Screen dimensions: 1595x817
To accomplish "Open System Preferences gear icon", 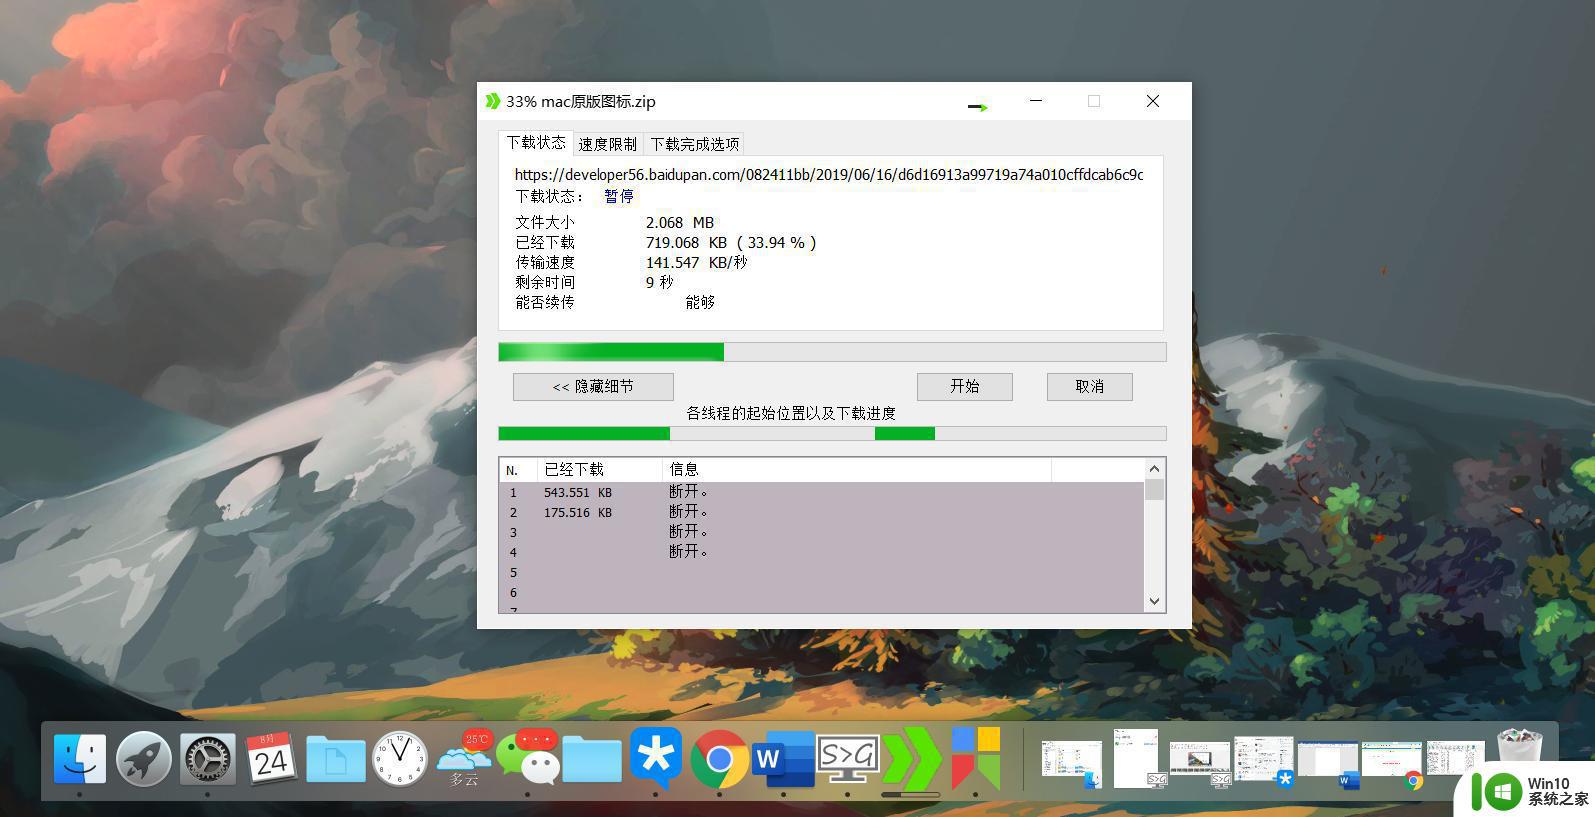I will [x=207, y=758].
